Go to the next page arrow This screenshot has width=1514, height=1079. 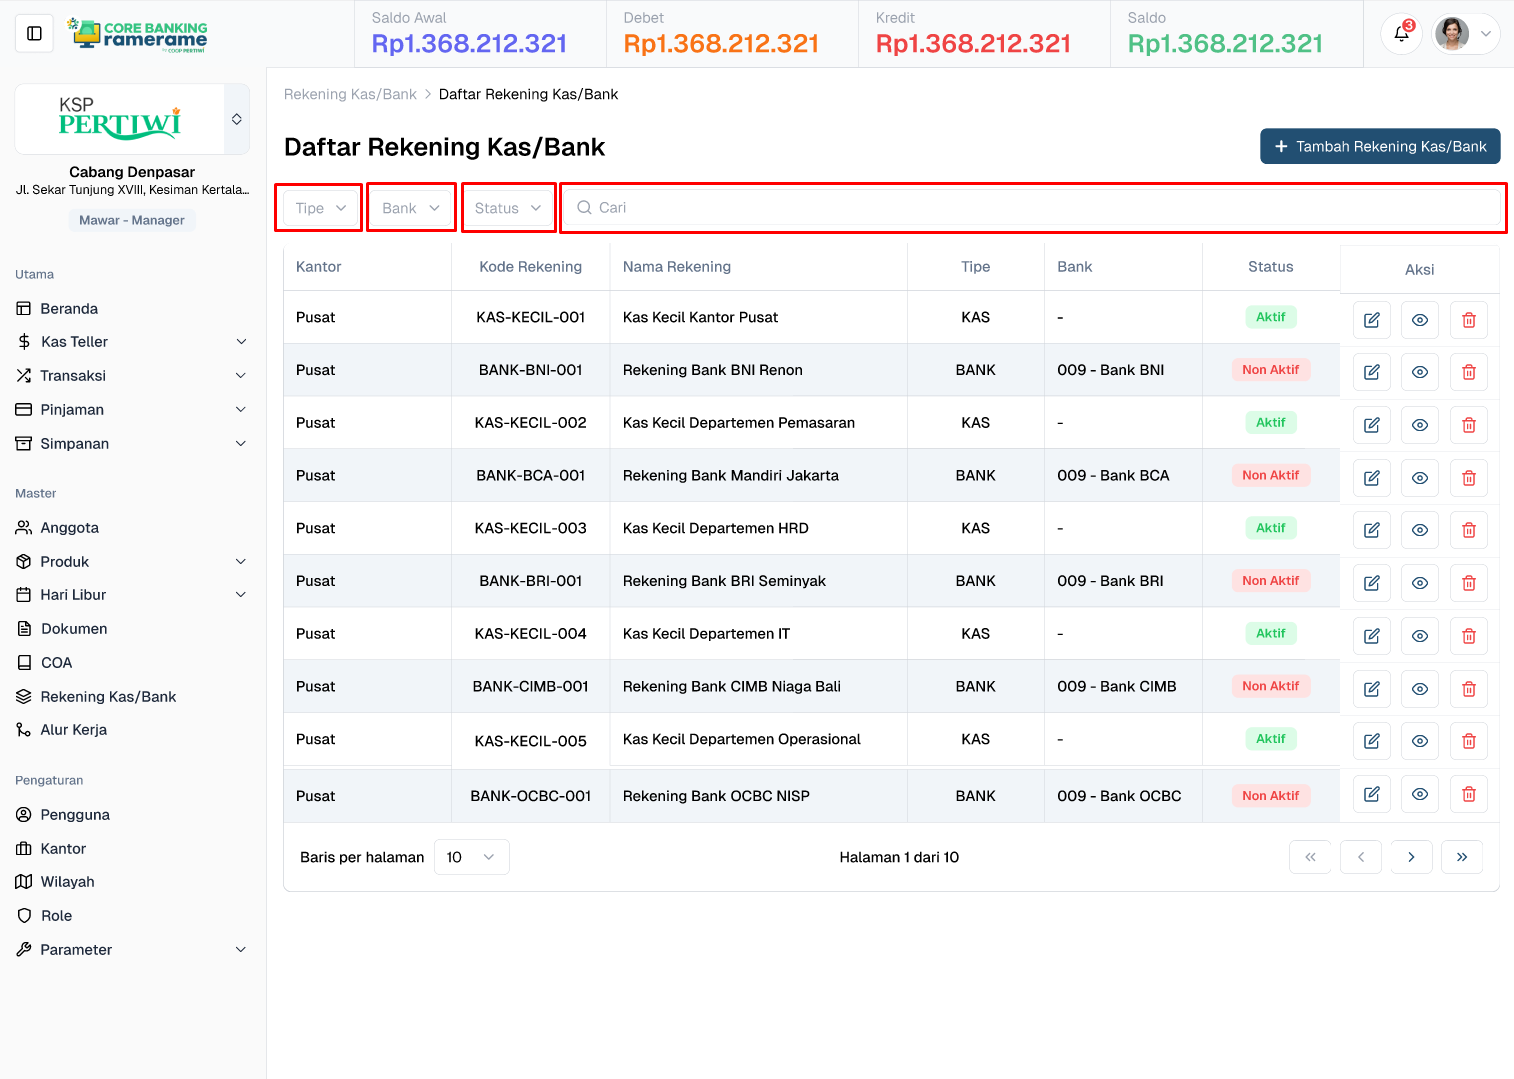click(x=1411, y=857)
